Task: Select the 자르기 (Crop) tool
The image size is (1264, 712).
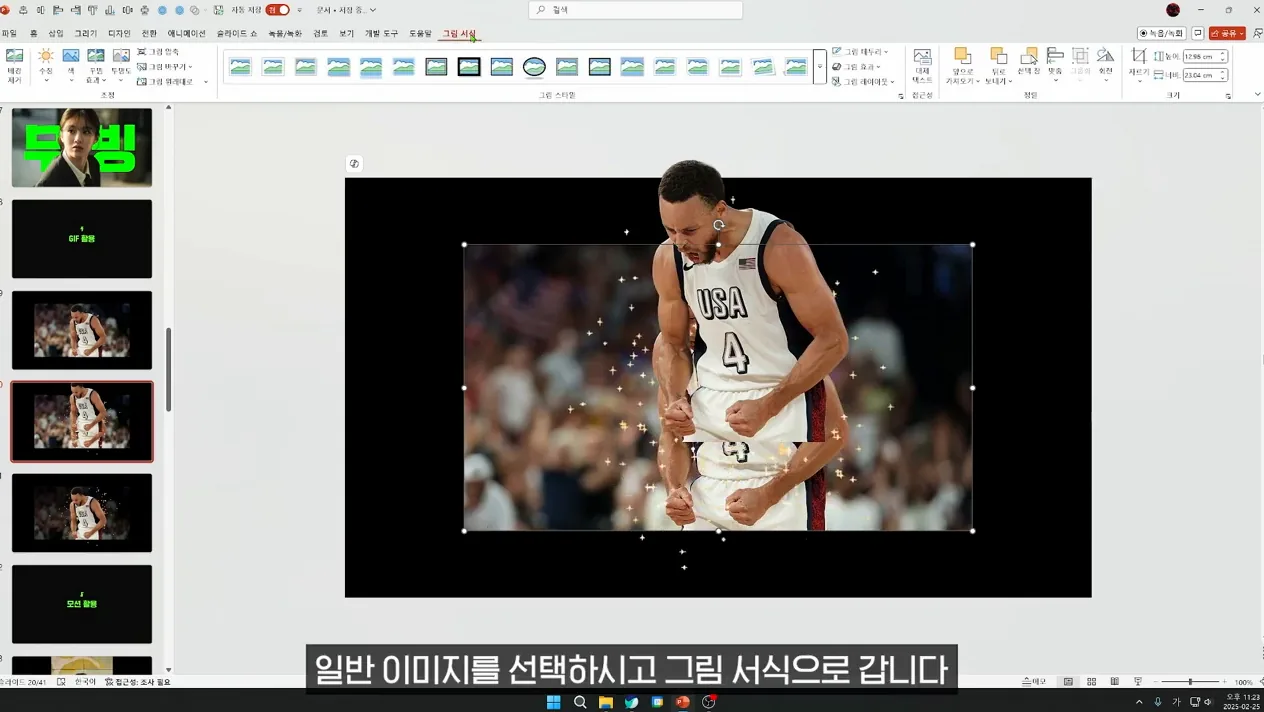Action: tap(1139, 64)
